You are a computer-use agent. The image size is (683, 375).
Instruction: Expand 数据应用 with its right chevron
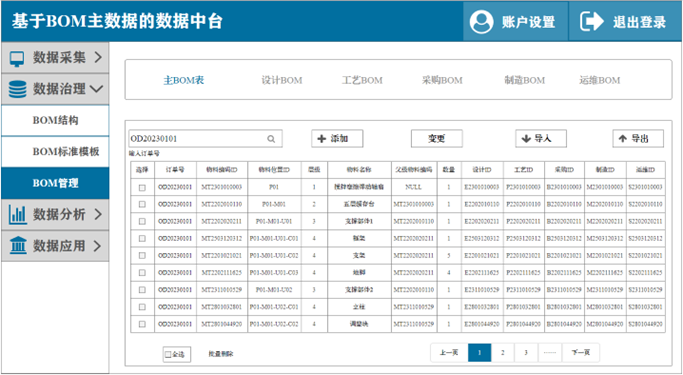[x=98, y=246]
